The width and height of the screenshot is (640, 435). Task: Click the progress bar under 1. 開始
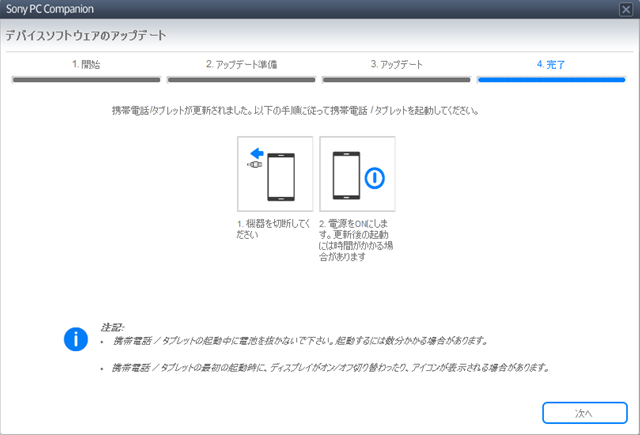tap(86, 80)
